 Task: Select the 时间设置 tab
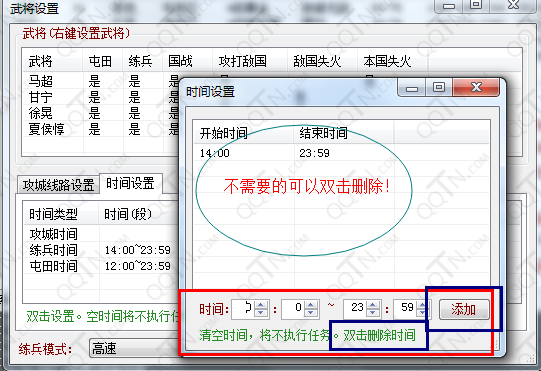click(x=130, y=183)
